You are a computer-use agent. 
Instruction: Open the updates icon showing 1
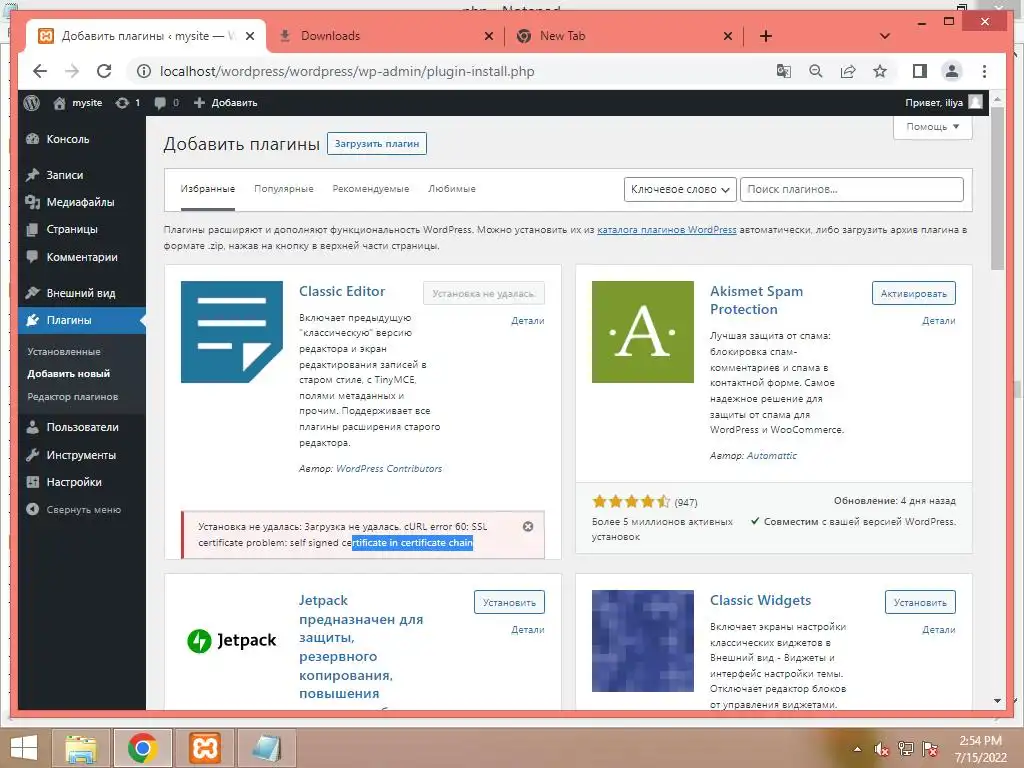tap(127, 103)
